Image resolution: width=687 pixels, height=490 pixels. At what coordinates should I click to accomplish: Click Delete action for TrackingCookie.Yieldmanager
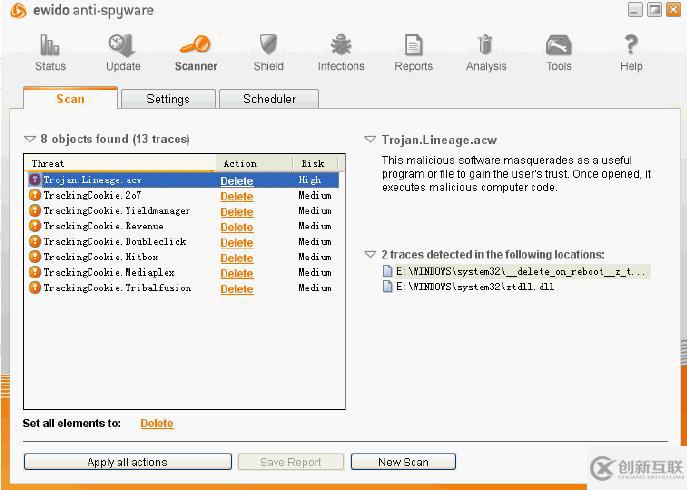click(237, 212)
